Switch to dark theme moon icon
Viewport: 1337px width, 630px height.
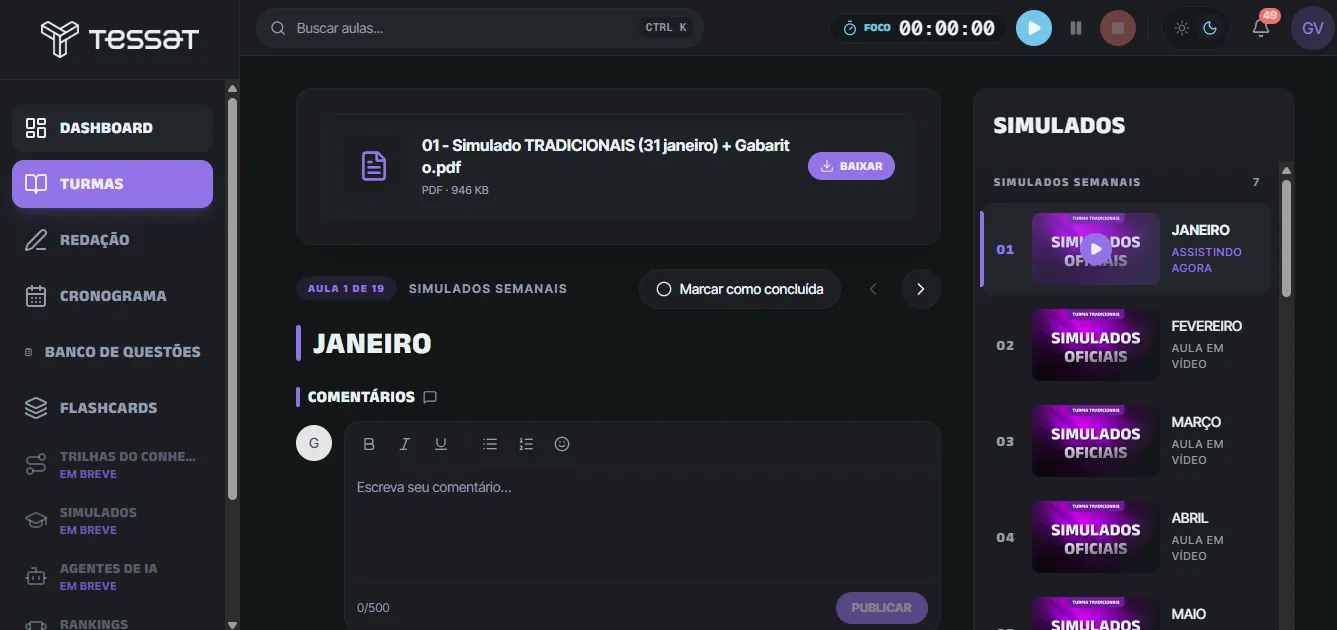[1210, 28]
